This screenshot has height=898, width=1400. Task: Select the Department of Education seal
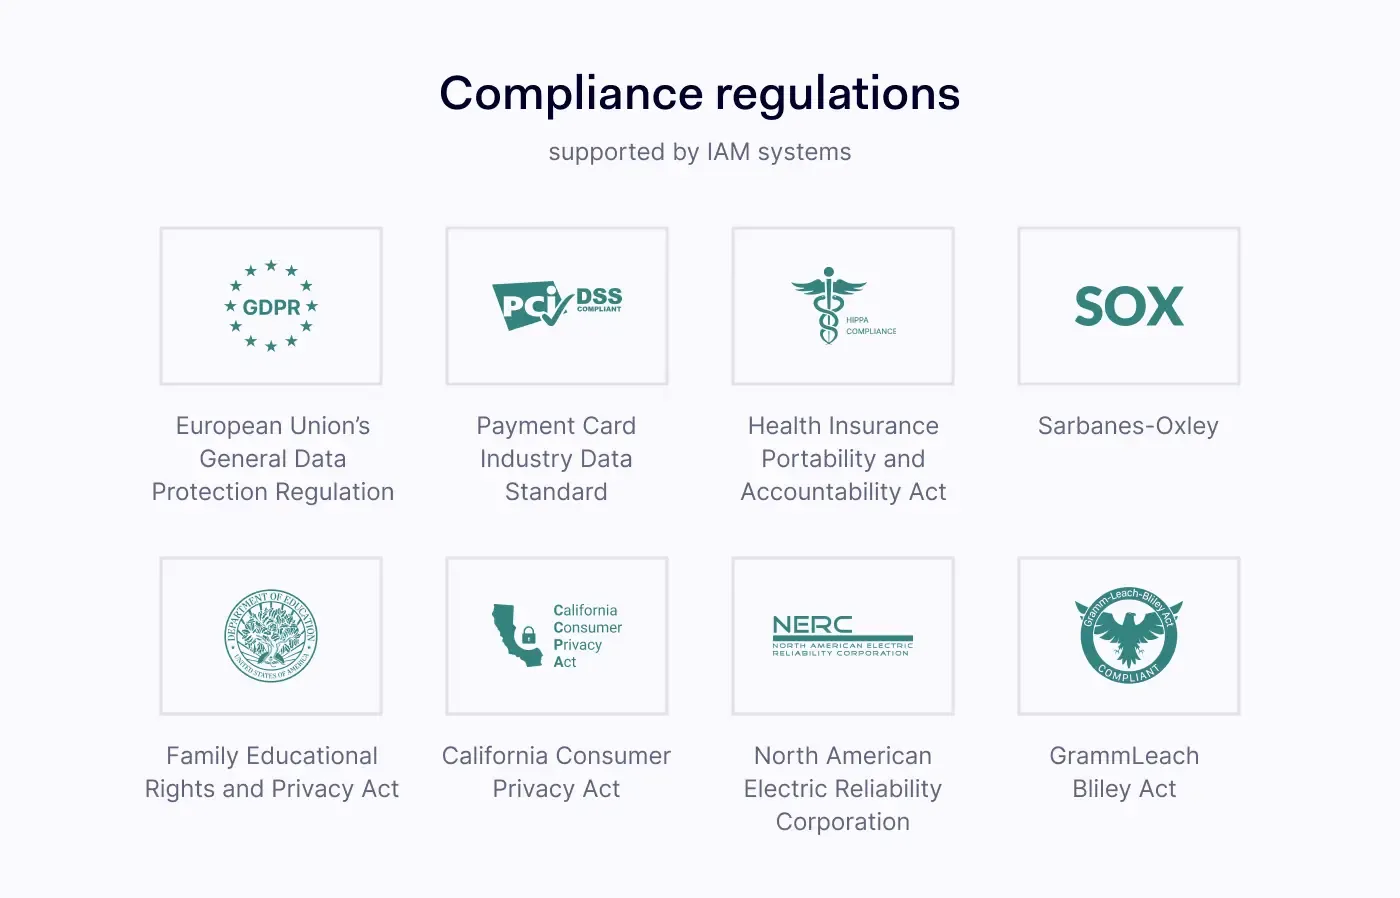coord(271,636)
